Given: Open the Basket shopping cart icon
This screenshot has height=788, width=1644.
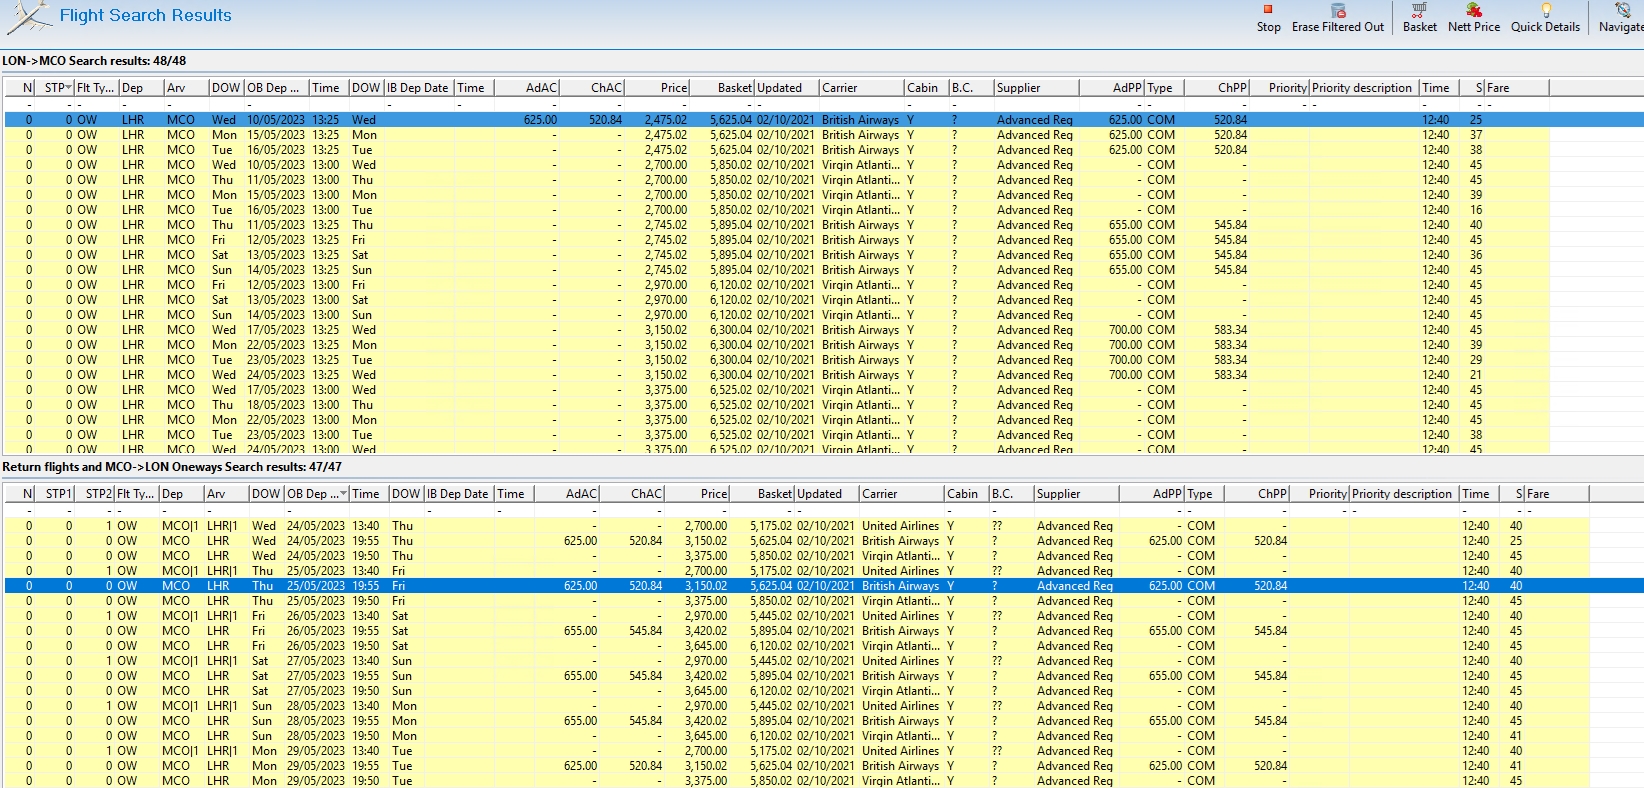Looking at the screenshot, I should tap(1419, 10).
